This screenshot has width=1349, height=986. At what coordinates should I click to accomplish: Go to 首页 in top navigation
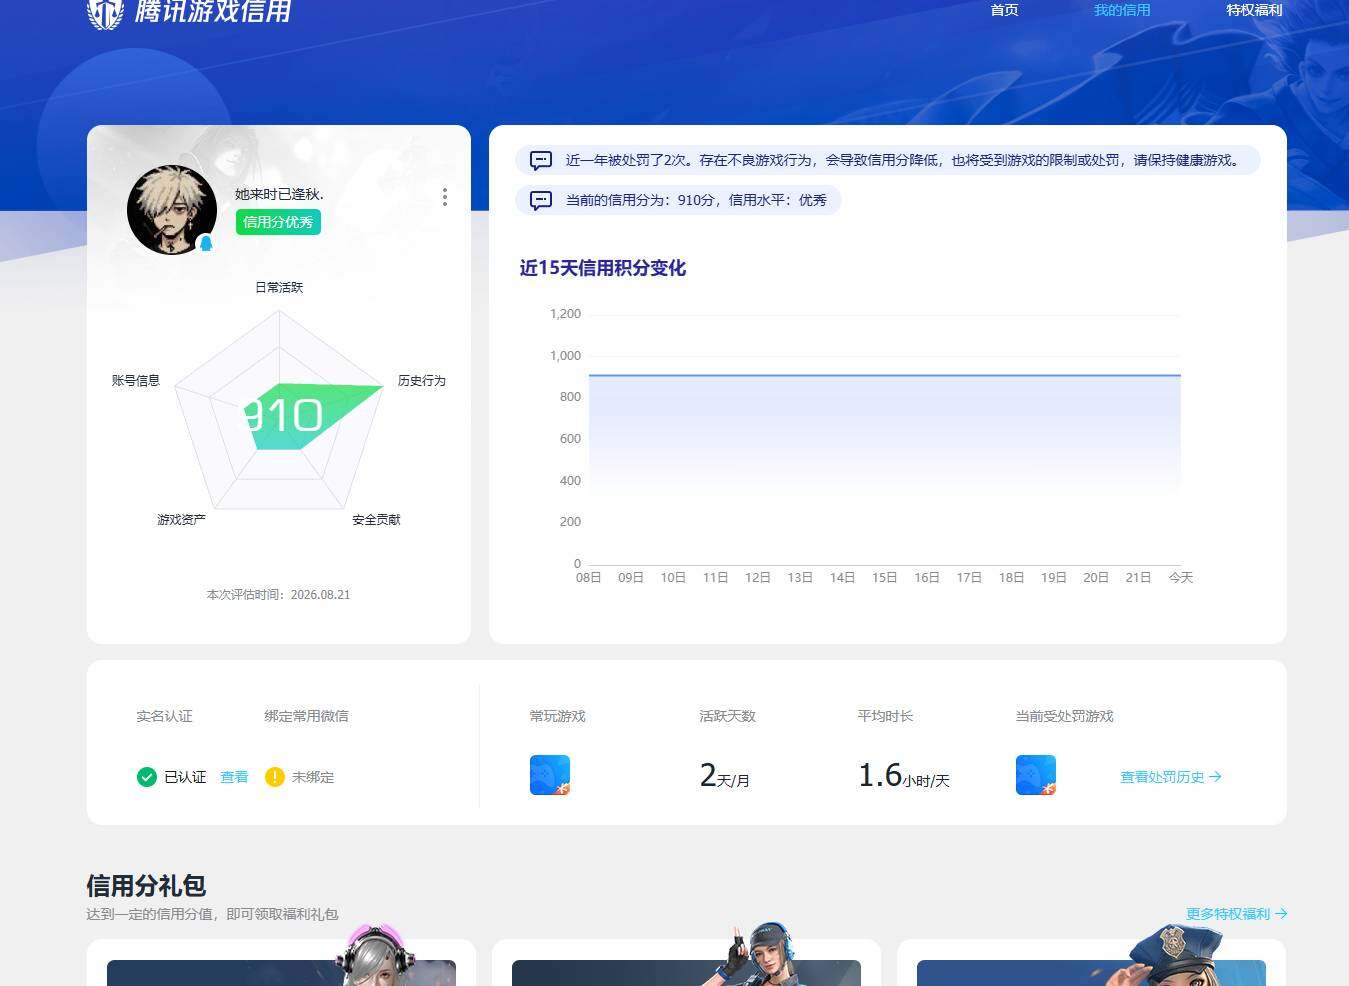pyautogui.click(x=1004, y=10)
